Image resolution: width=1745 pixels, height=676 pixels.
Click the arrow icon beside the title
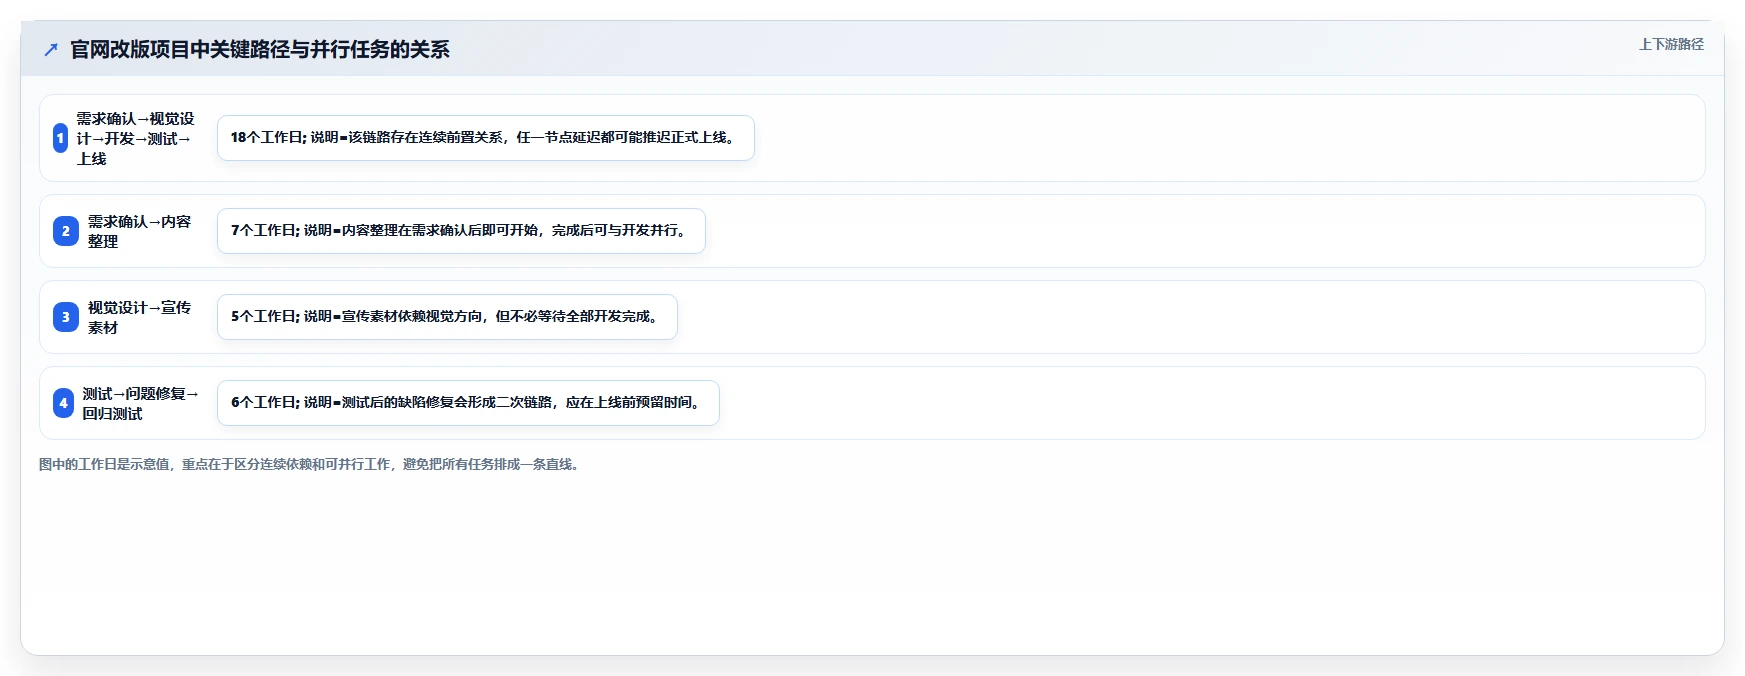(x=51, y=49)
